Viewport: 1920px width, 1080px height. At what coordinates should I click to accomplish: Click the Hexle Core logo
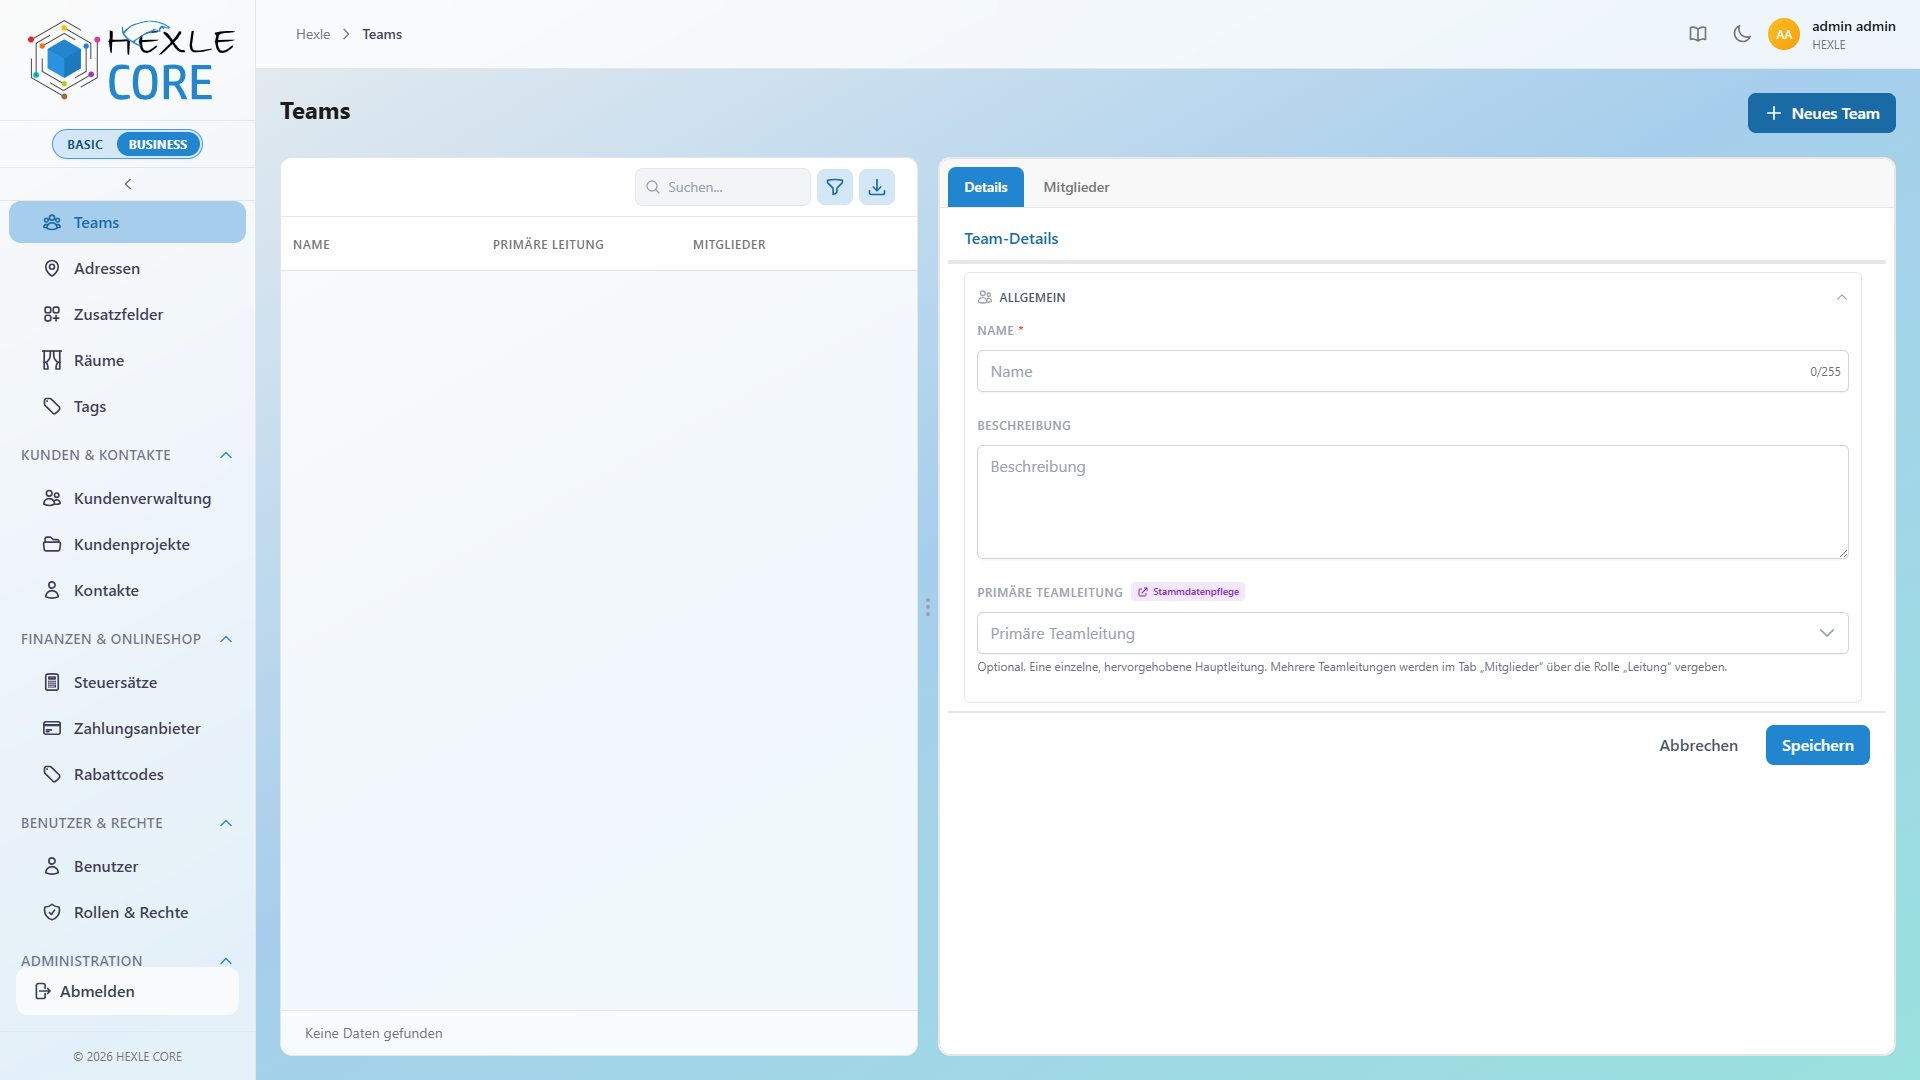(x=130, y=60)
